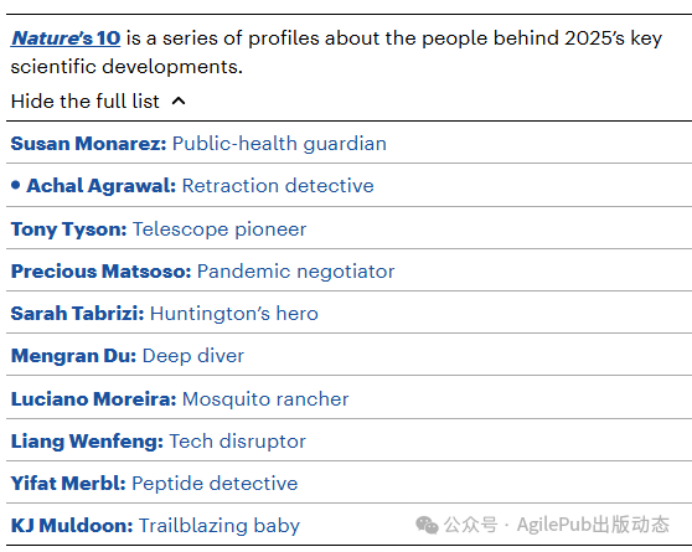Click the 'Hide the full list' label

pos(86,101)
